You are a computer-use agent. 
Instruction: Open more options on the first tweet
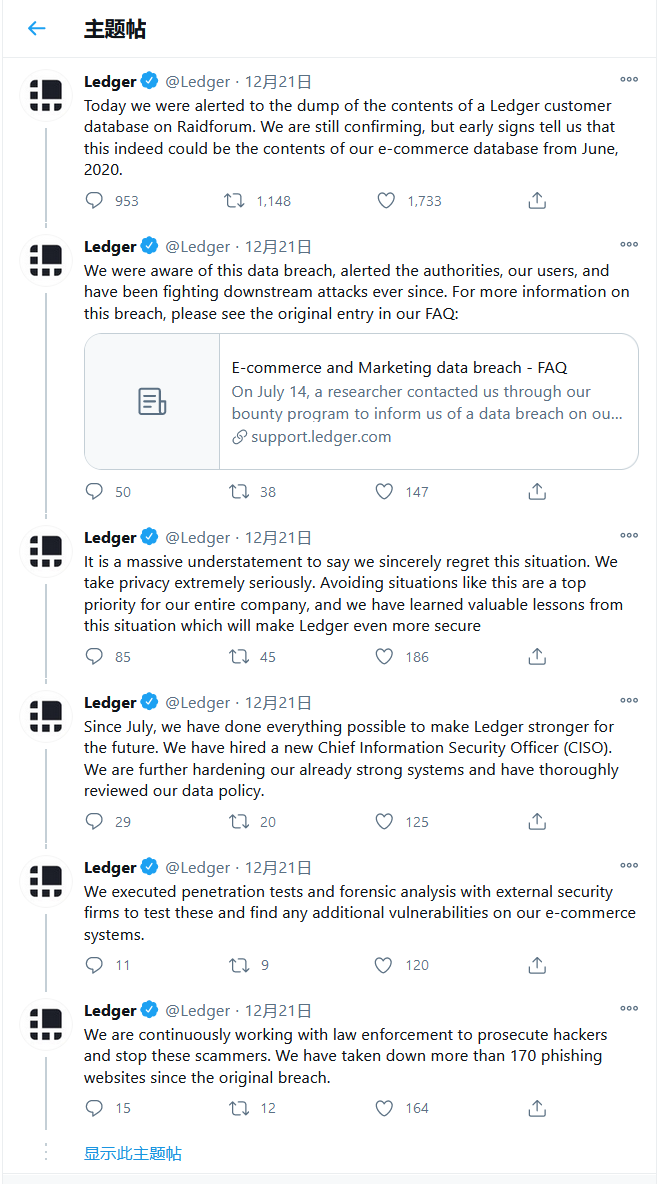point(629,80)
